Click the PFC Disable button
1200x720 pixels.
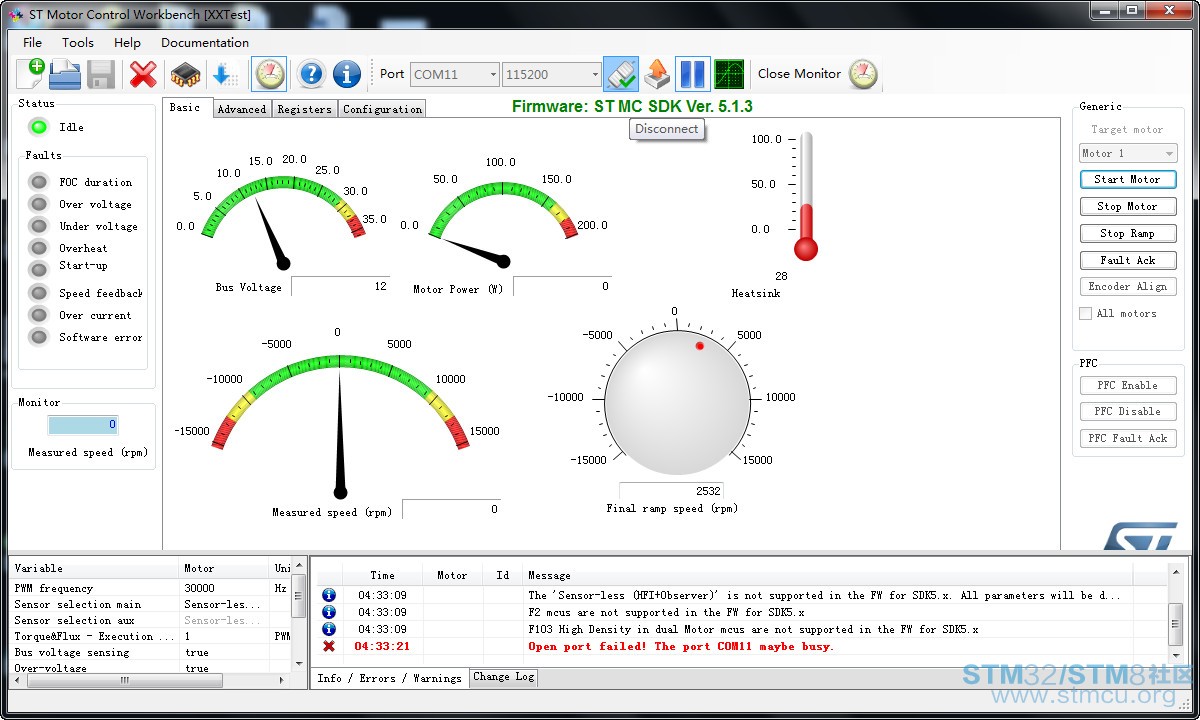click(x=1128, y=412)
